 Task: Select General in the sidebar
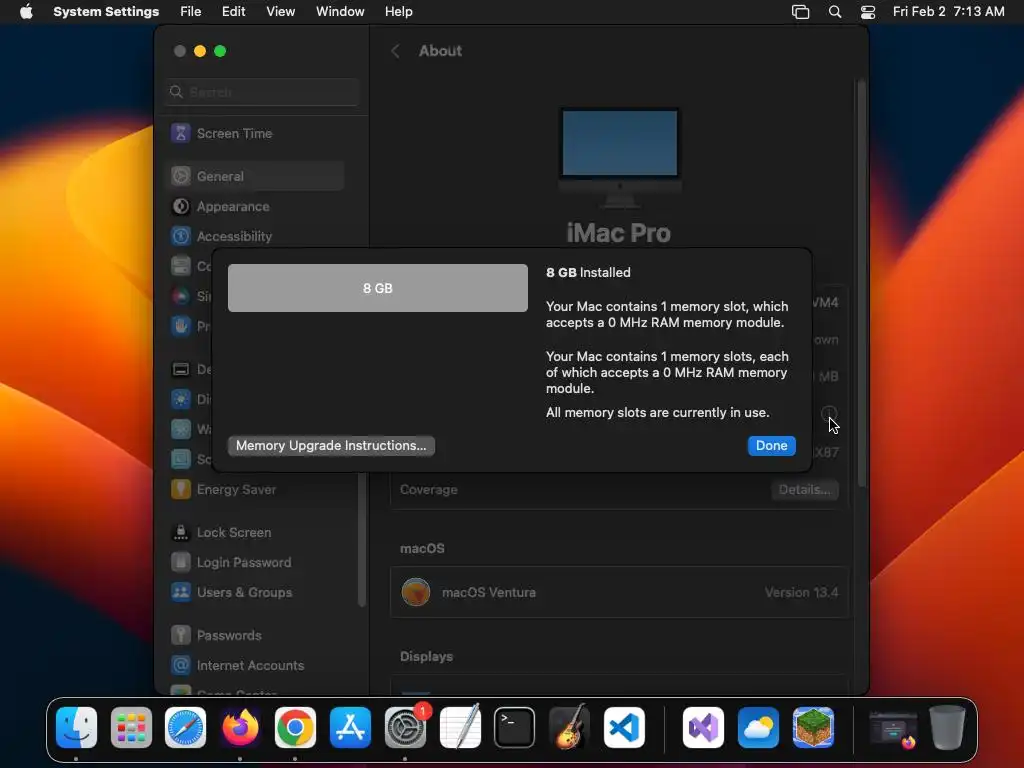[255, 176]
